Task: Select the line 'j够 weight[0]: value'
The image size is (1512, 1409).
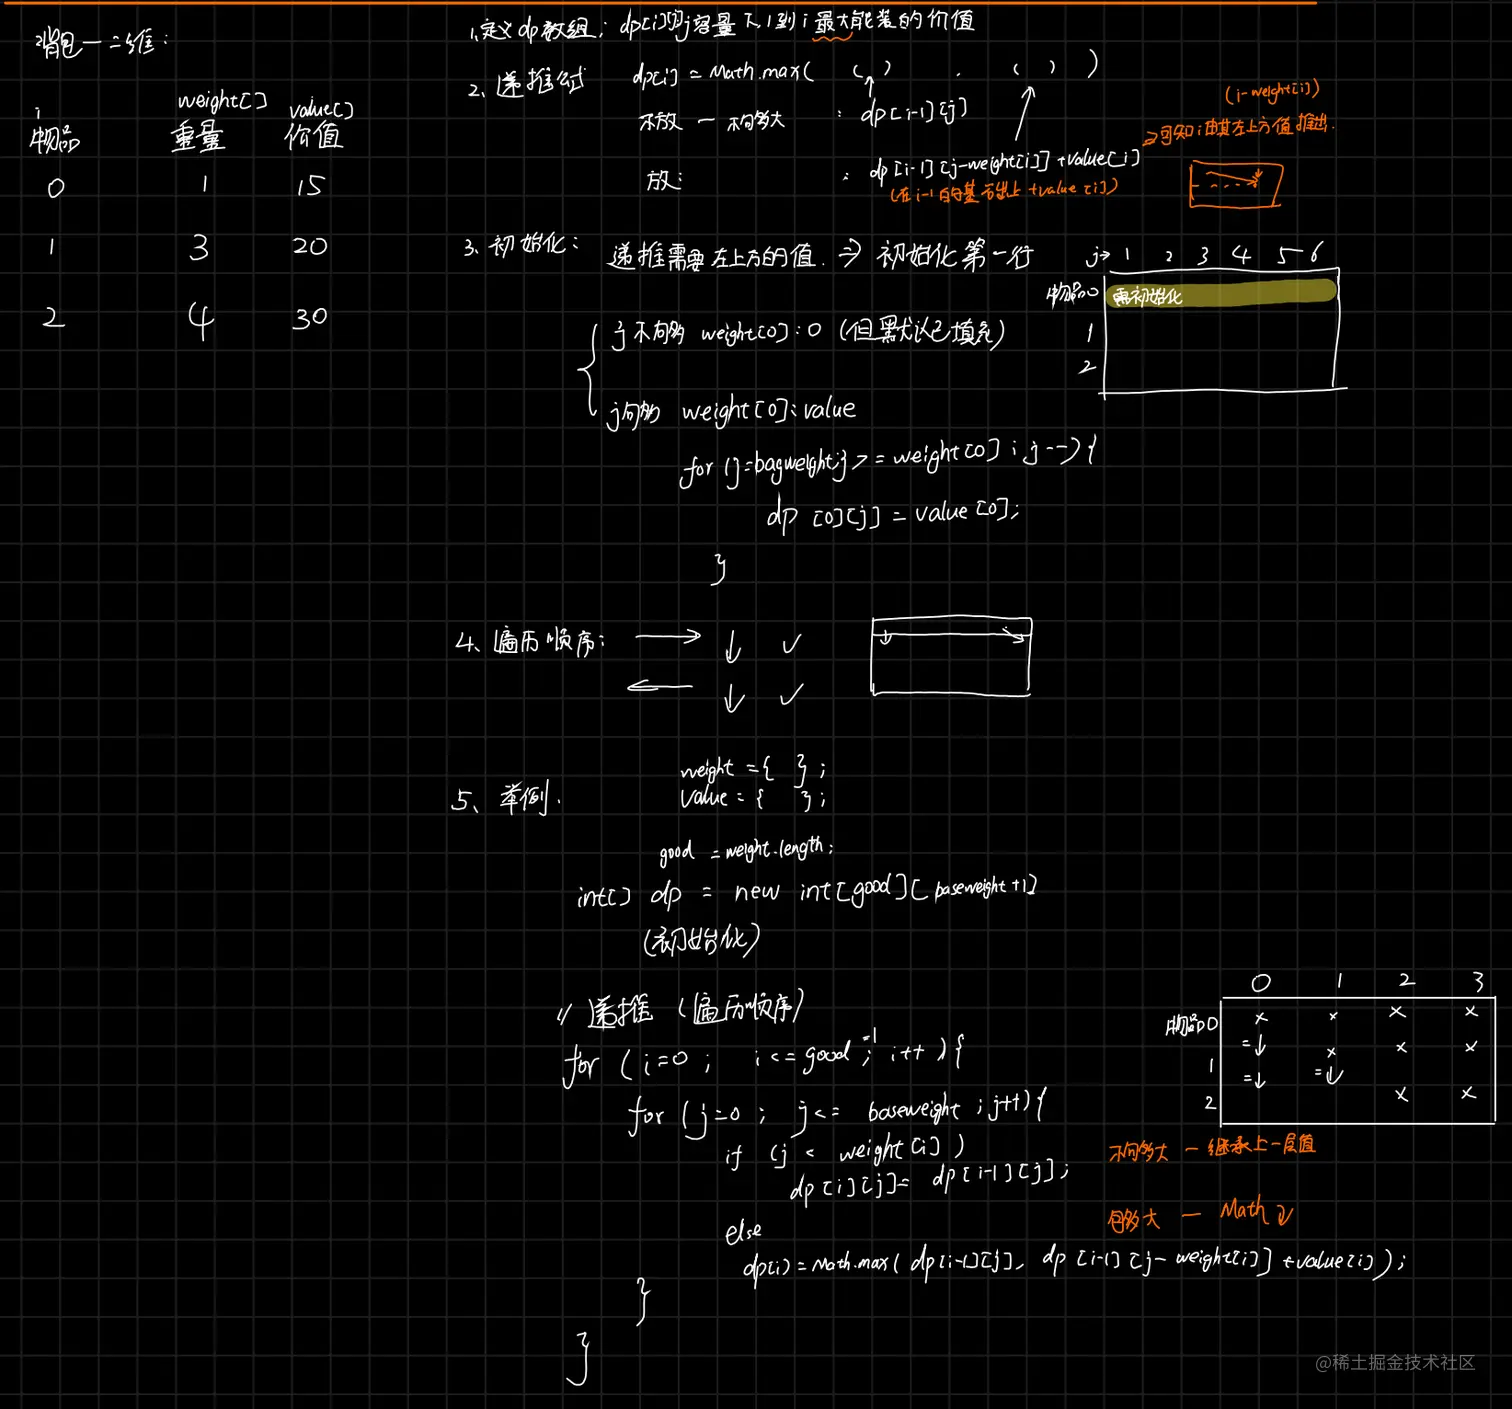Action: (732, 411)
